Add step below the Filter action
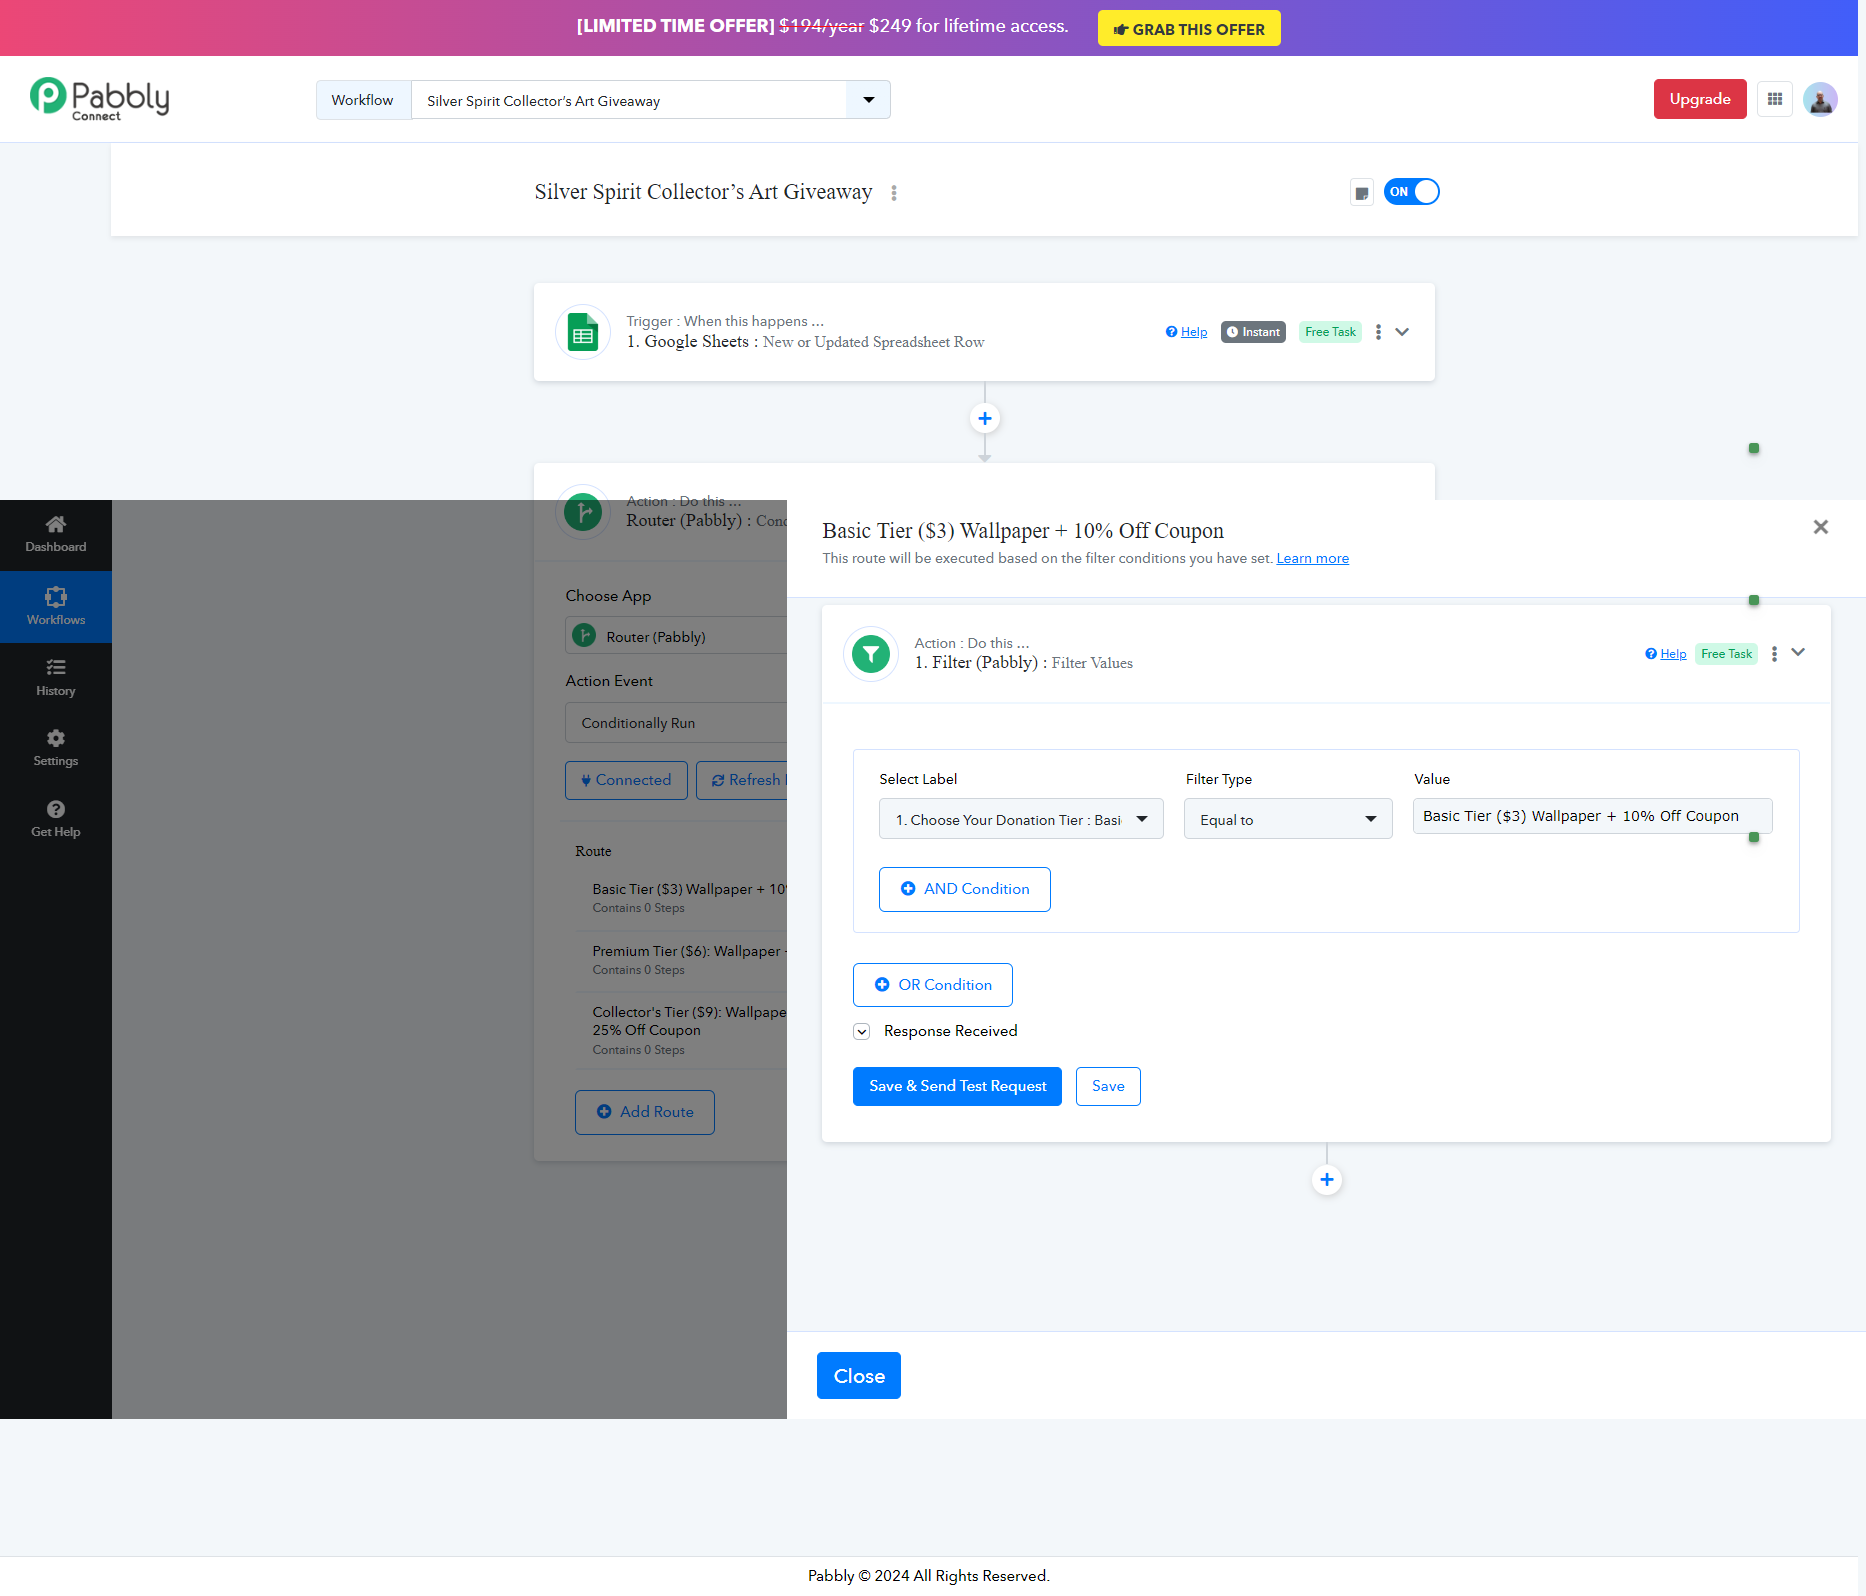This screenshot has height=1596, width=1866. (1327, 1180)
